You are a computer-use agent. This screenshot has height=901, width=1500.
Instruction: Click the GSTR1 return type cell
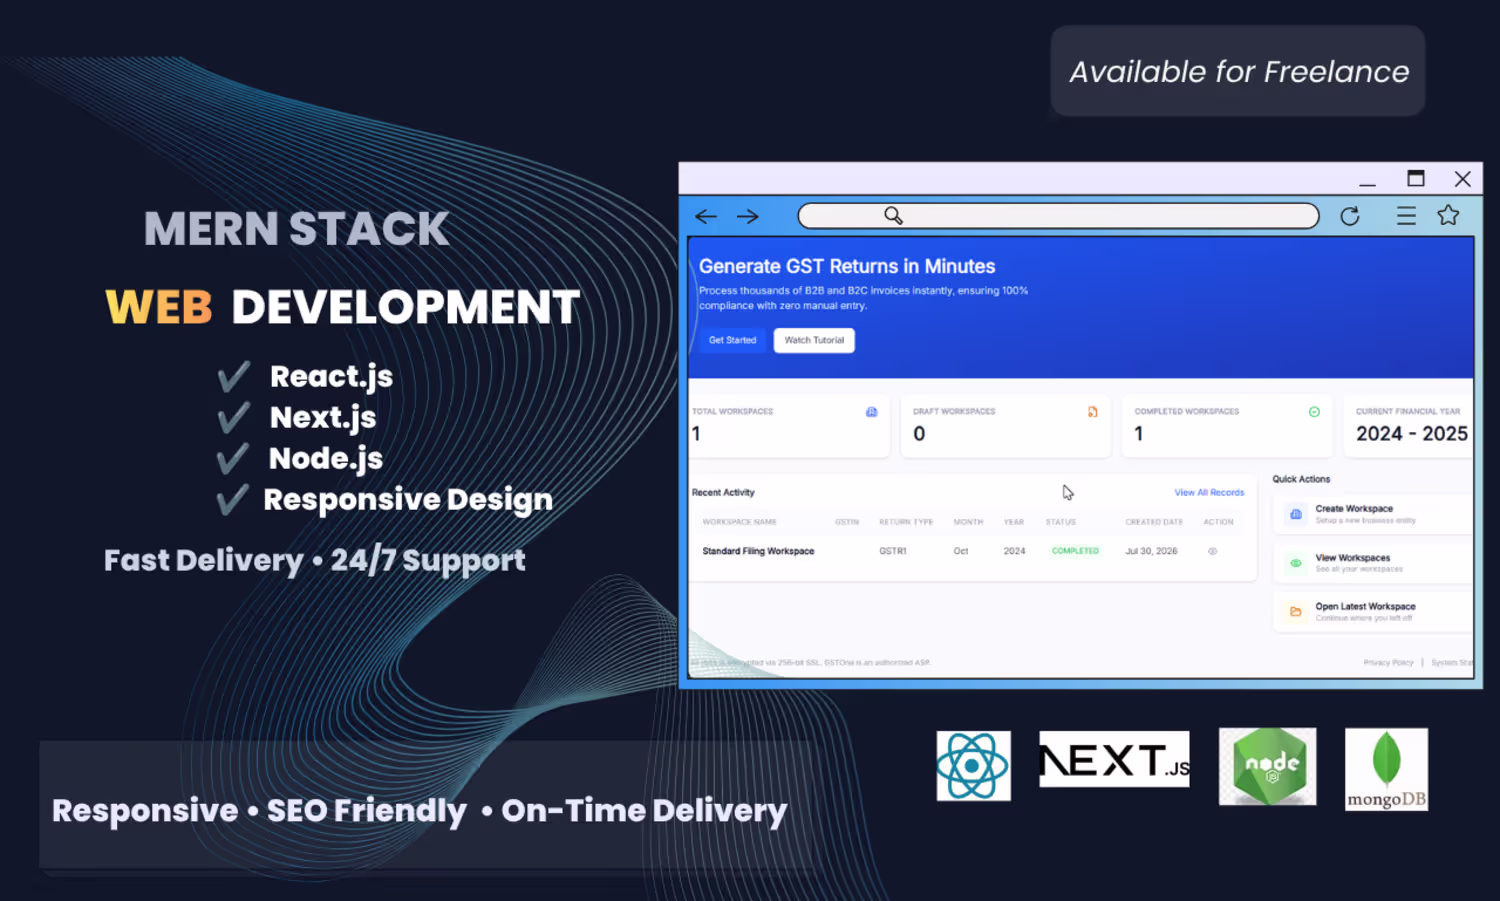[x=893, y=551]
